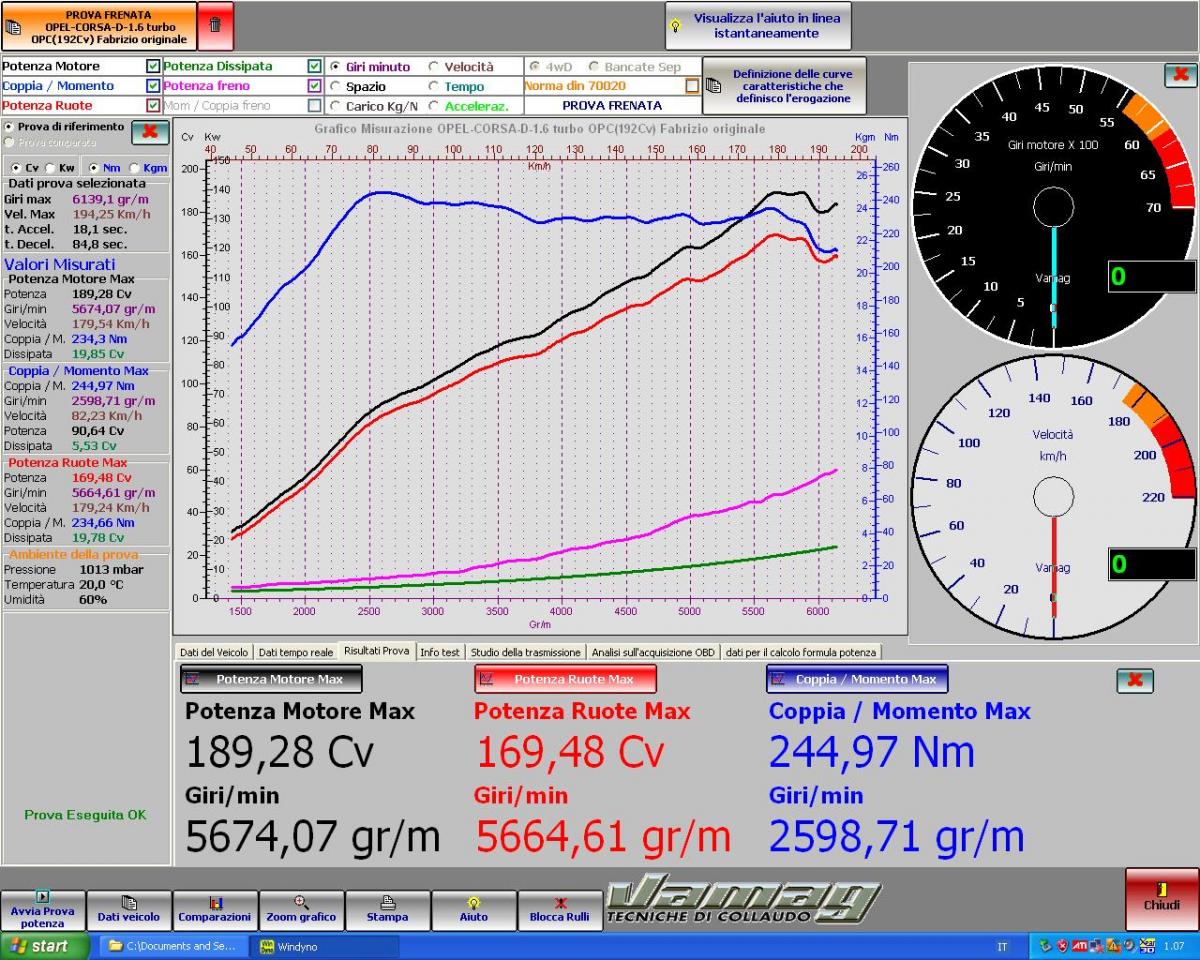This screenshot has width=1200, height=960.
Task: Click Blocca Rulli button
Action: [561, 910]
